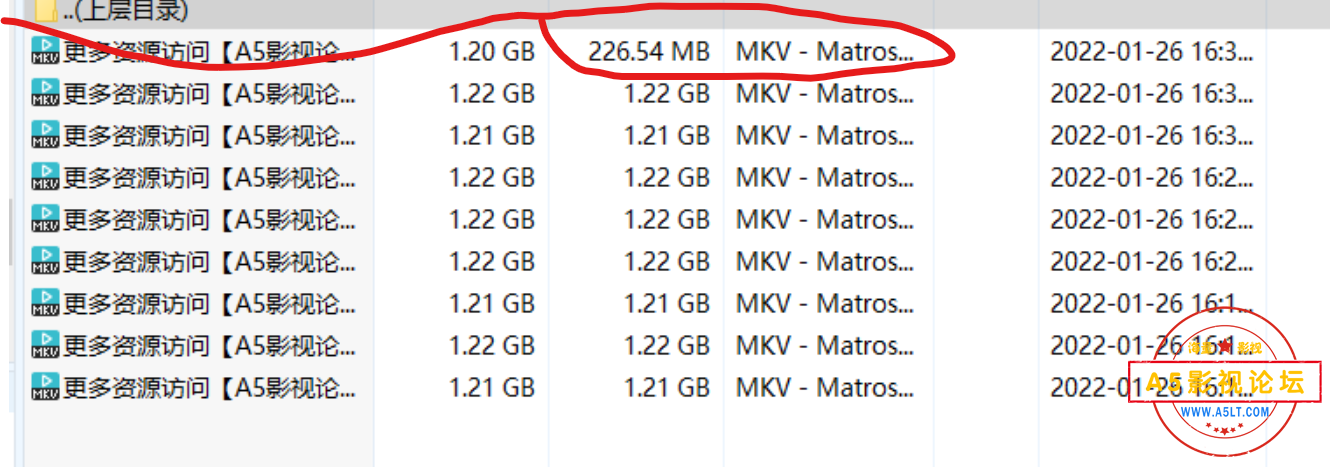Open the WWW.A5LT.COM link in the stamp
Screen dimensions: 1330x467
coord(1225,412)
